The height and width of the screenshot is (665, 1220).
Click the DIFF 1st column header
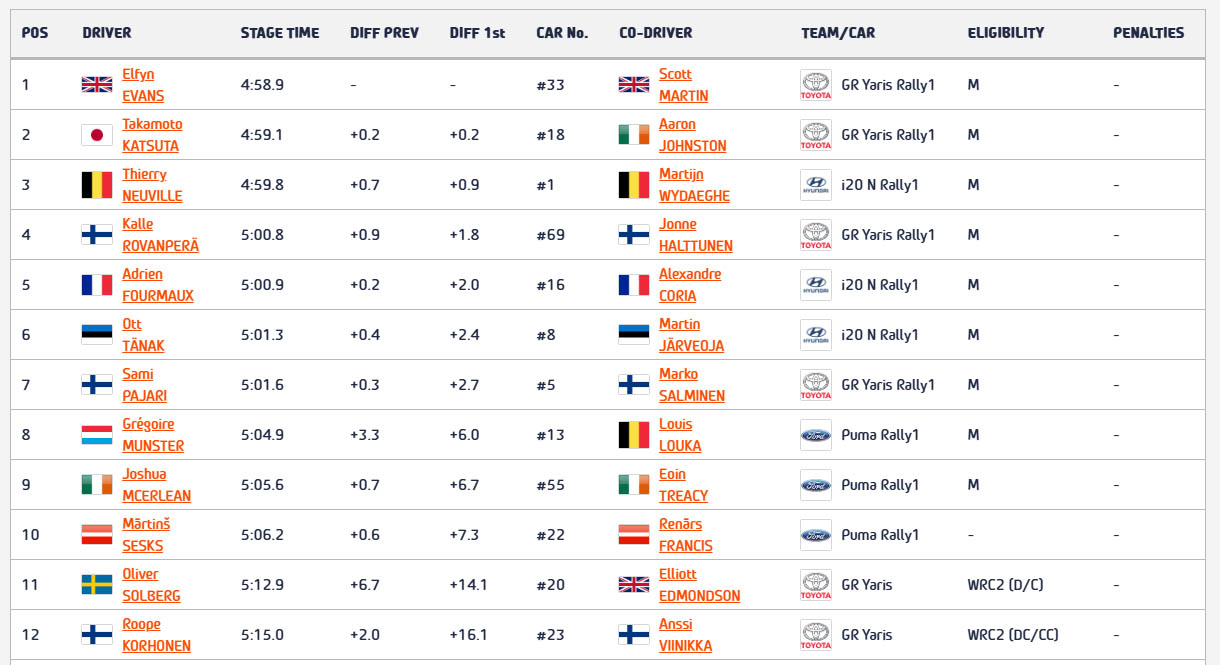pyautogui.click(x=477, y=33)
